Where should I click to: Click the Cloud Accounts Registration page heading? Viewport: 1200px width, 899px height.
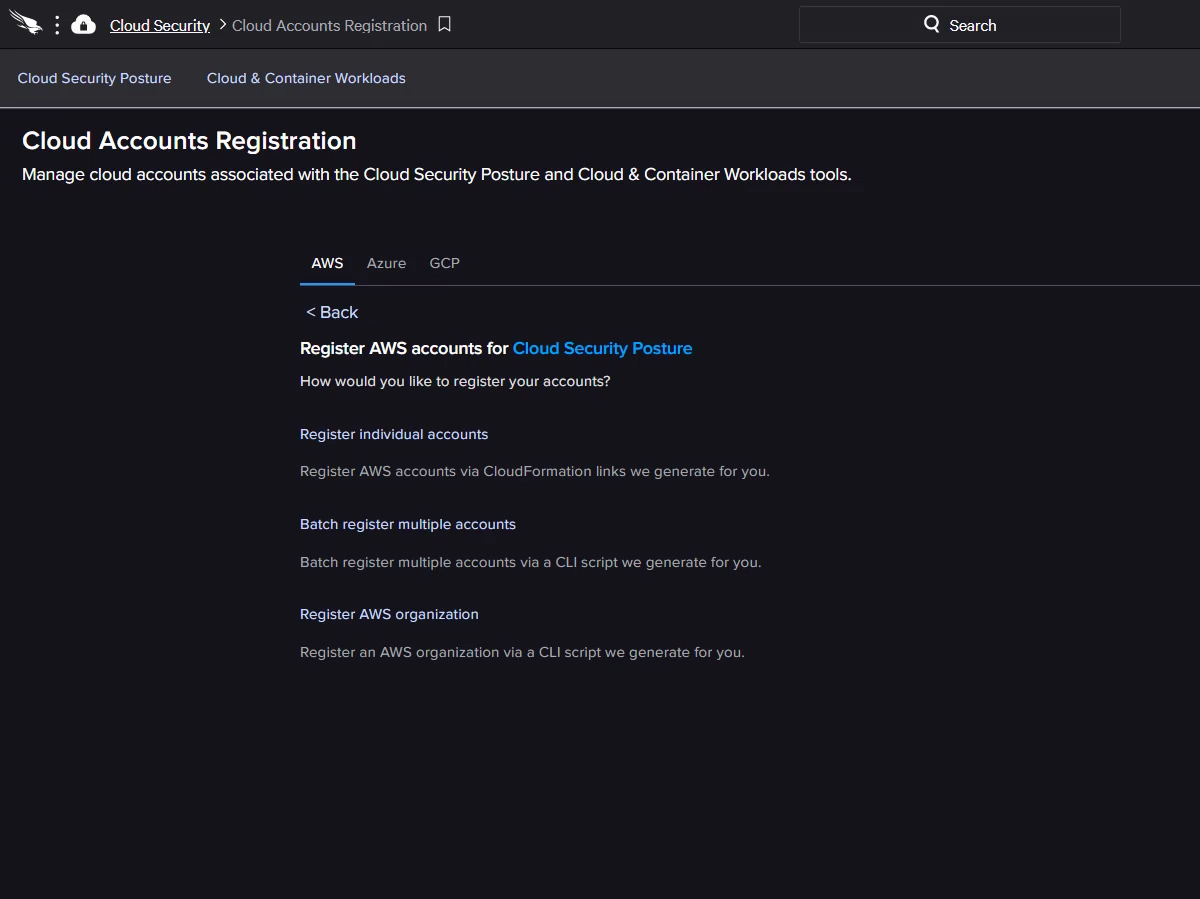point(189,141)
